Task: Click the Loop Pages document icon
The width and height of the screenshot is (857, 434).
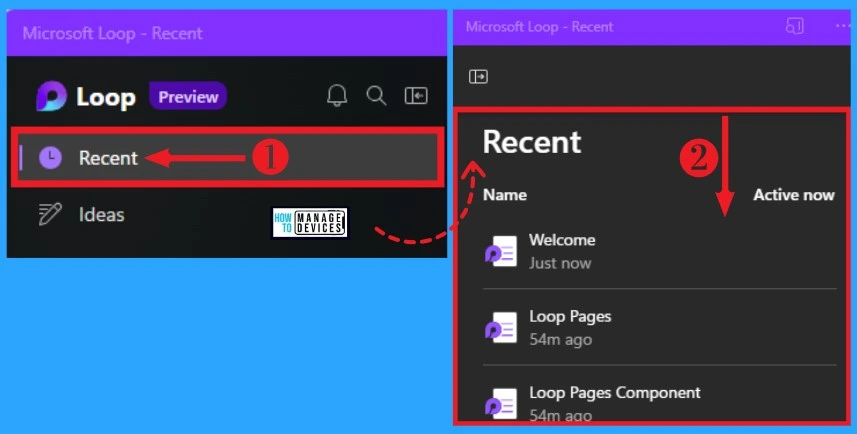Action: [x=501, y=327]
